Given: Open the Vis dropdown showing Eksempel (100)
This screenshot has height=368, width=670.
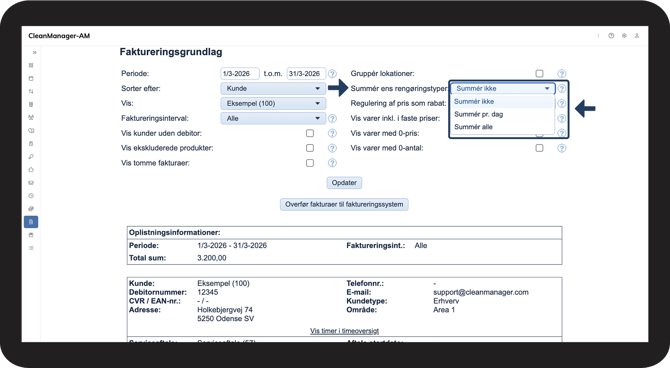Looking at the screenshot, I should [273, 103].
